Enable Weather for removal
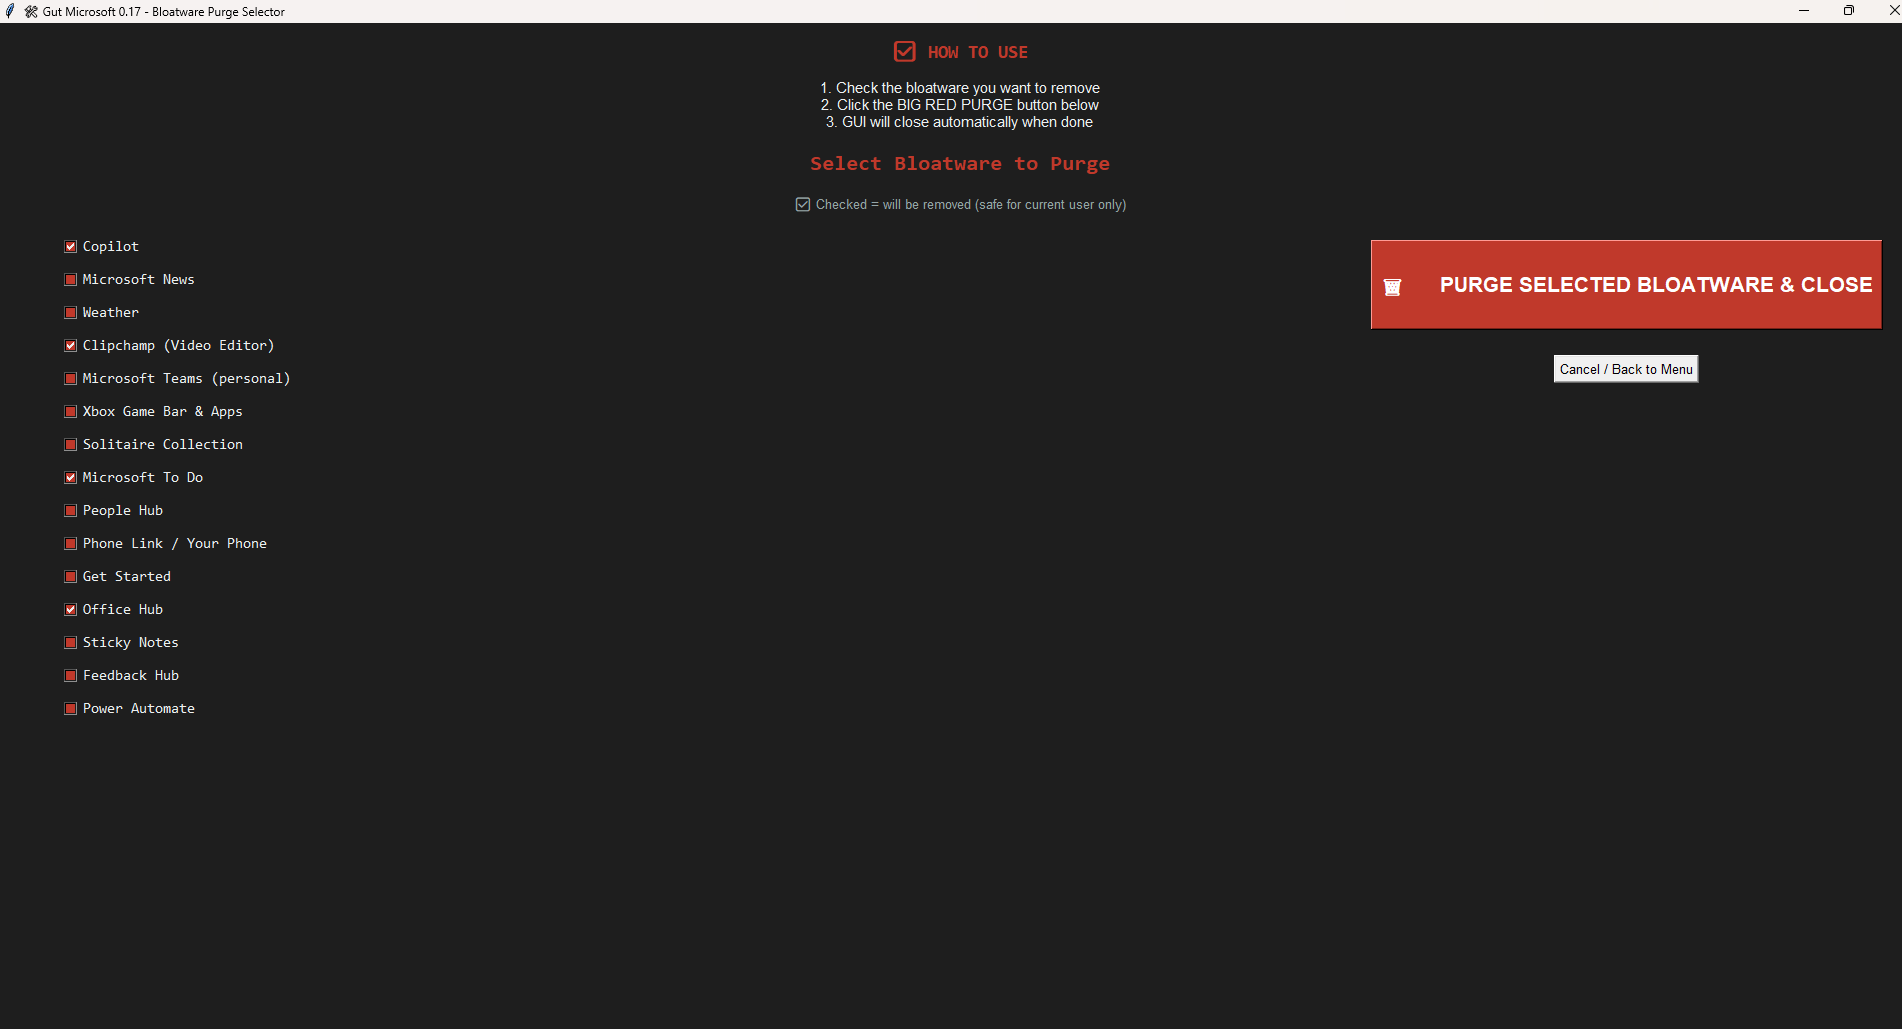This screenshot has height=1029, width=1902. [x=71, y=313]
